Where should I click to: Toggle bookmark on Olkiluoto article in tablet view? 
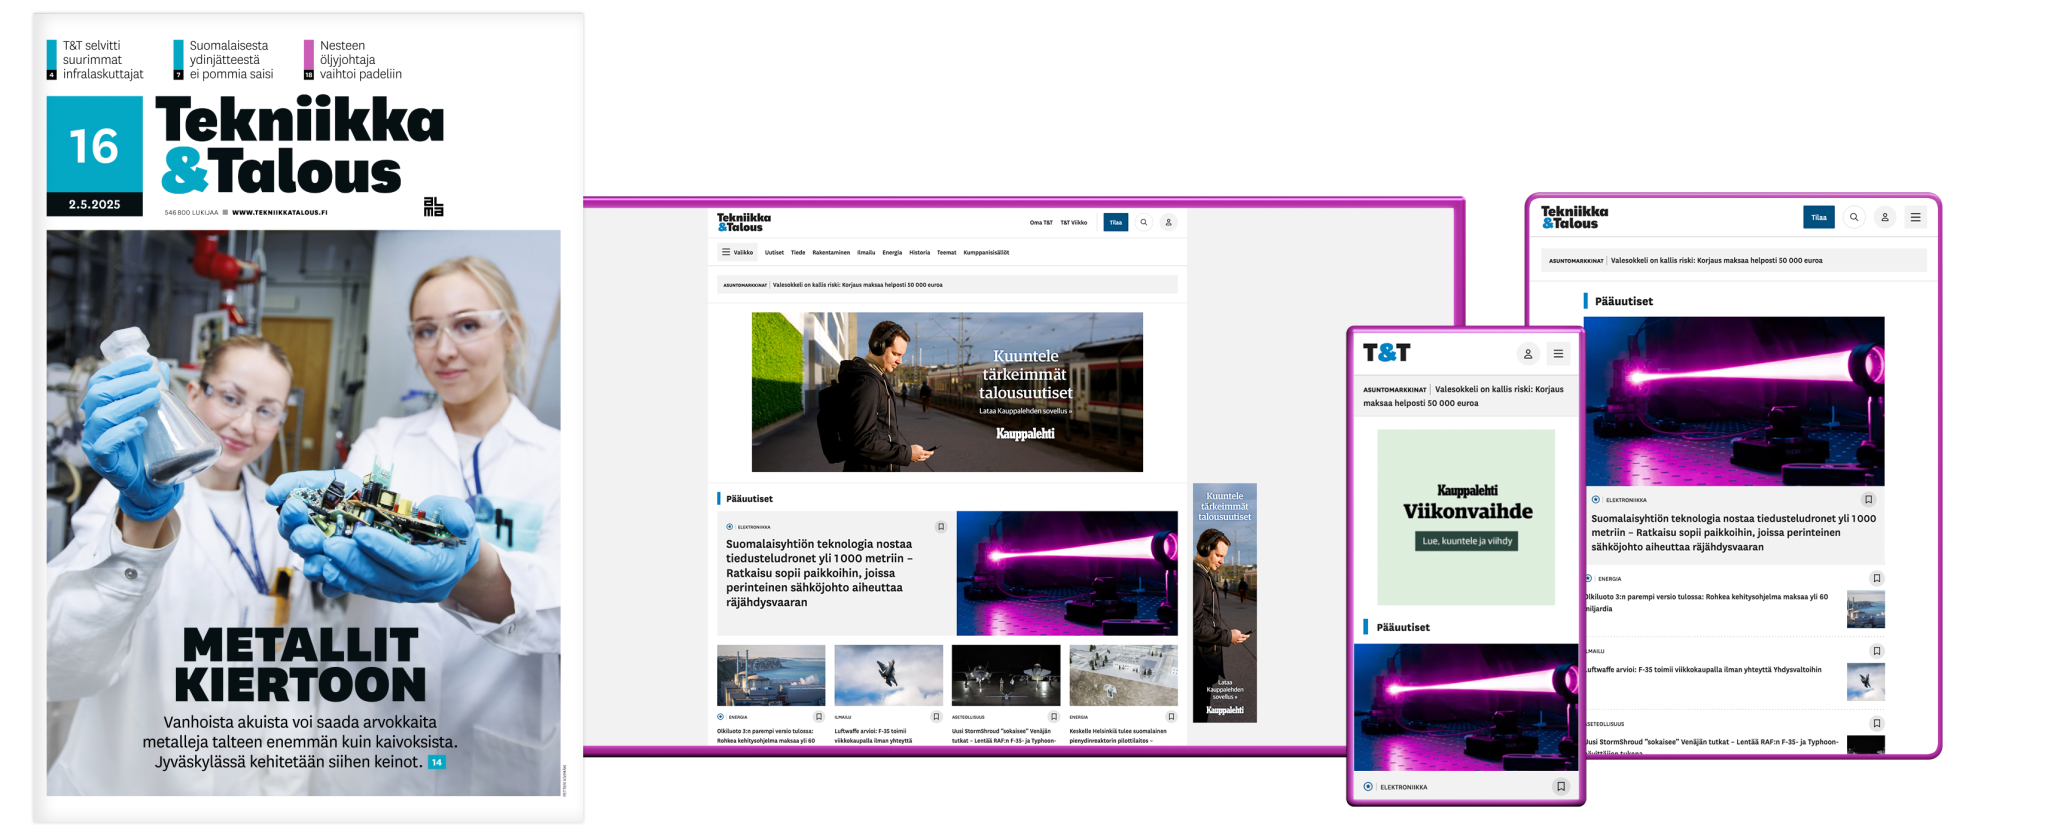tap(1876, 578)
